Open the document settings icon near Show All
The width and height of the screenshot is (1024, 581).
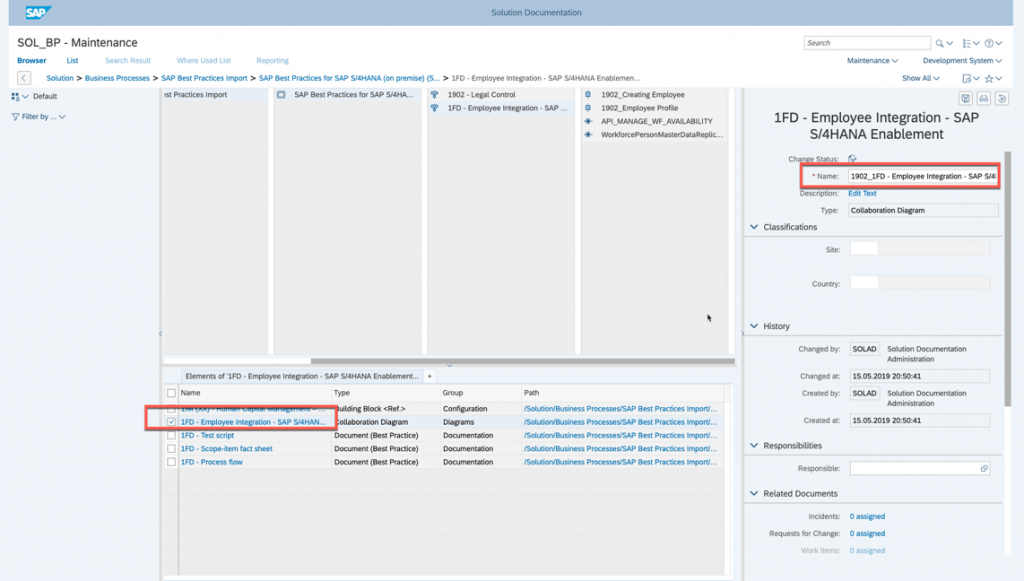(967, 78)
